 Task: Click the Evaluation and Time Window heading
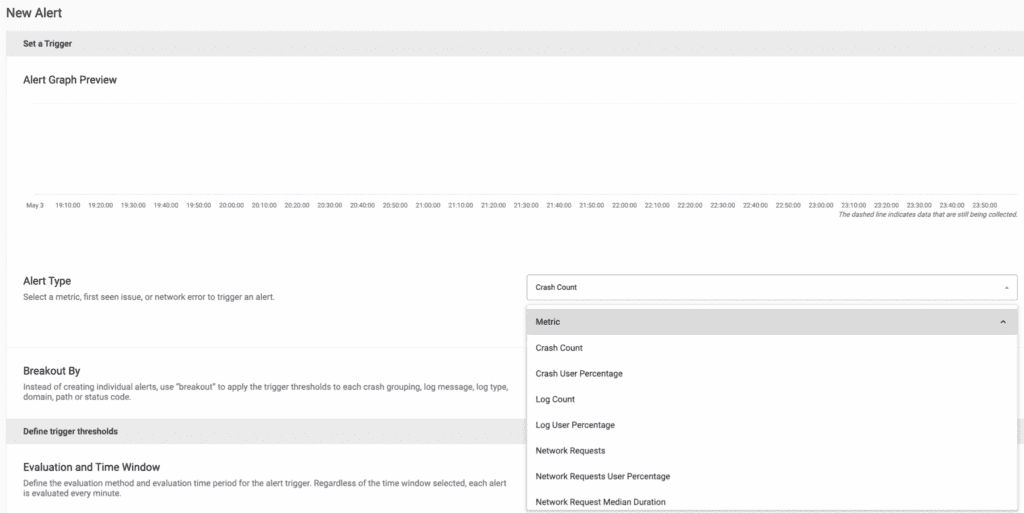click(91, 467)
